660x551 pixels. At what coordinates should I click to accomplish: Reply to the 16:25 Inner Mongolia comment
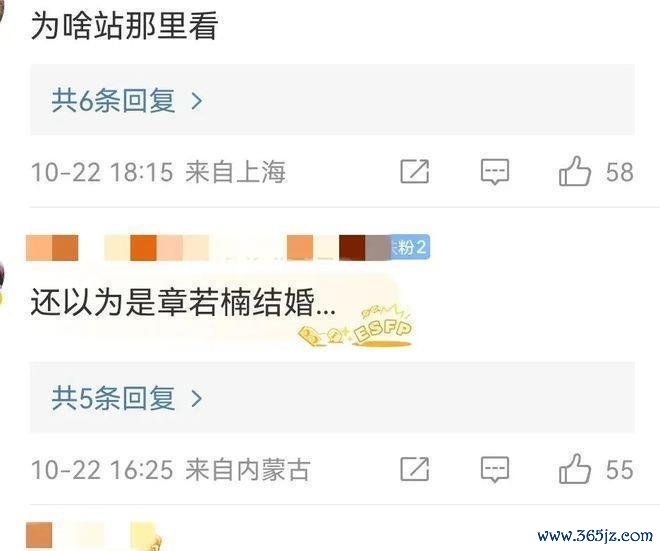tap(495, 468)
